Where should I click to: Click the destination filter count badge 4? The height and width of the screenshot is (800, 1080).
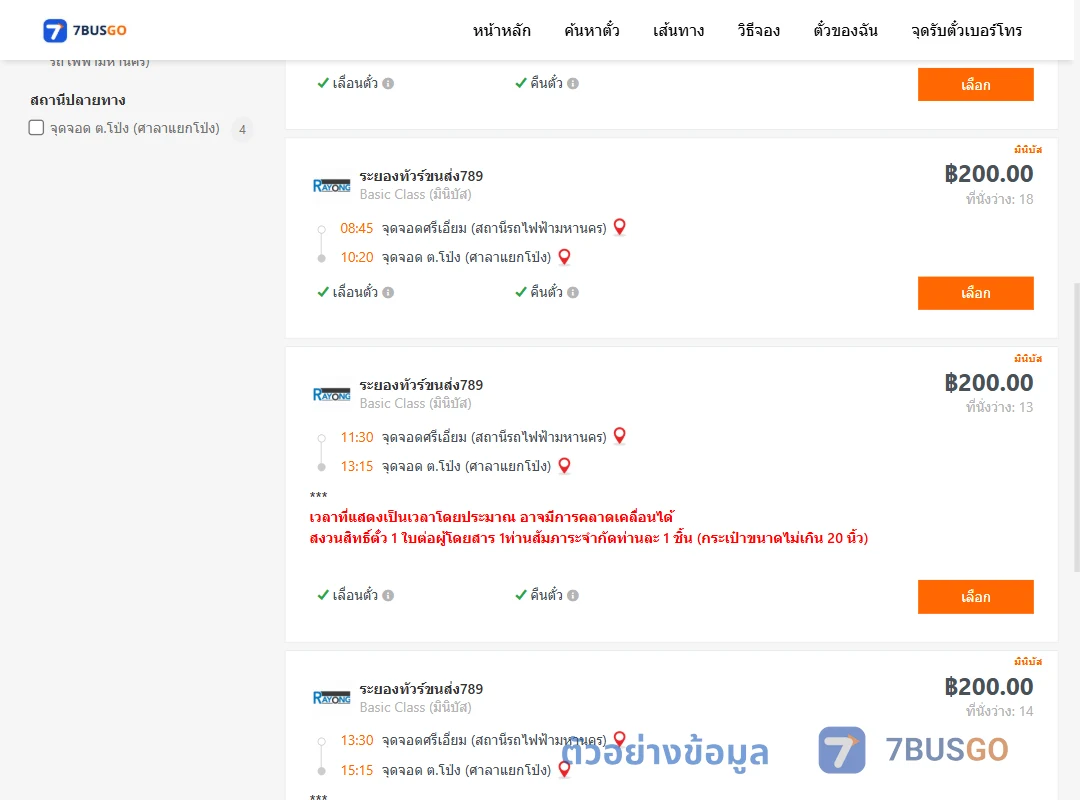(242, 129)
